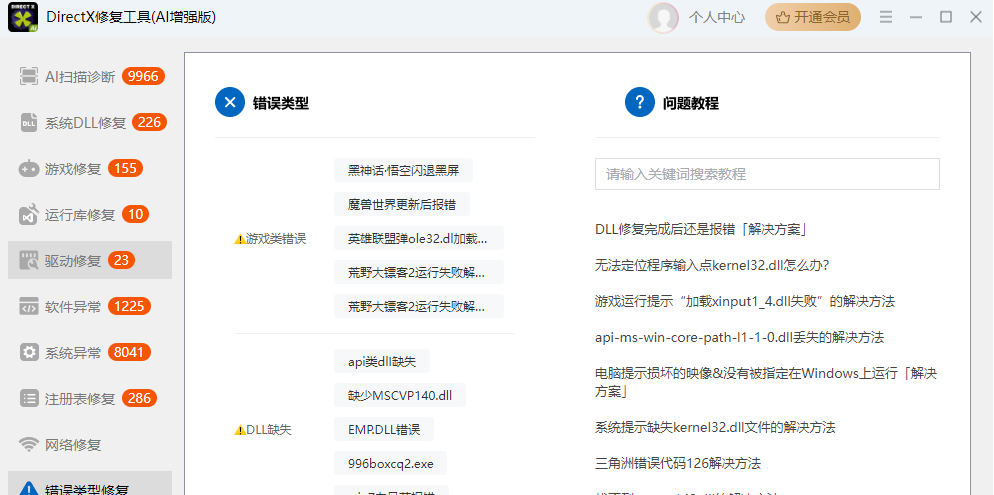
Task: Click the 运行库修复 icon
Action: 29,215
